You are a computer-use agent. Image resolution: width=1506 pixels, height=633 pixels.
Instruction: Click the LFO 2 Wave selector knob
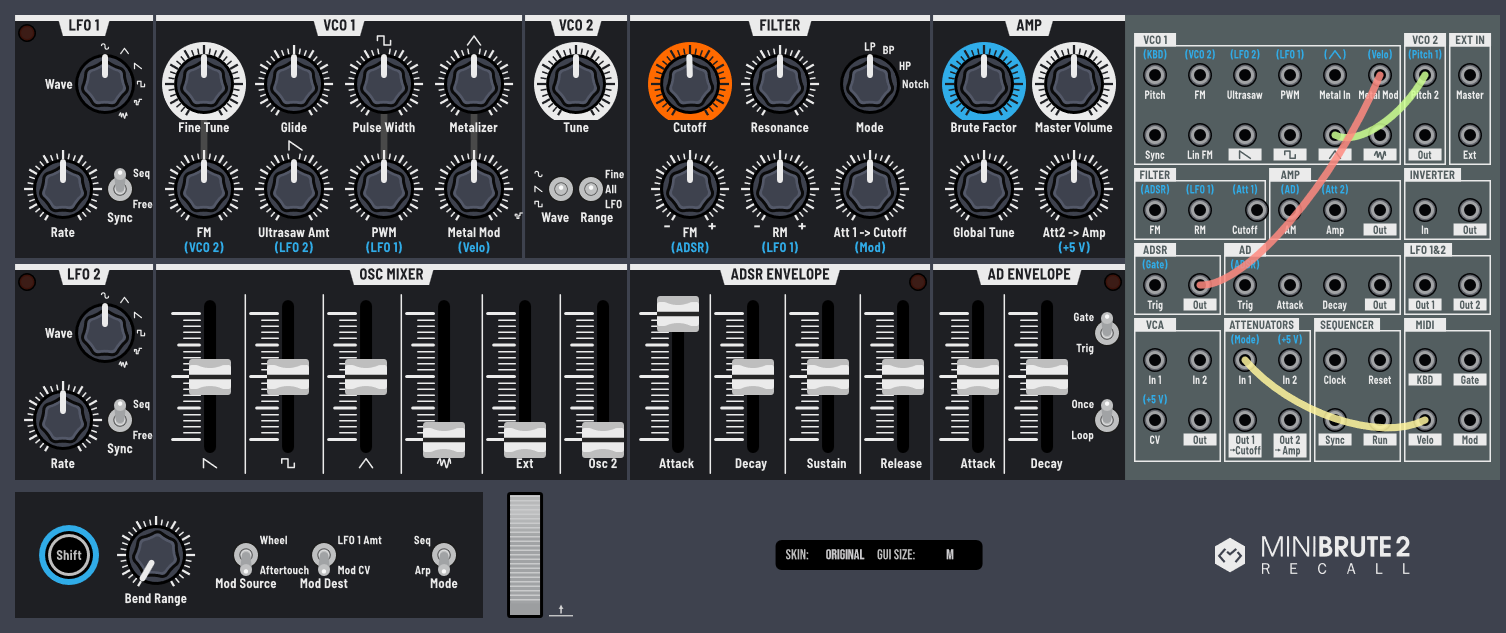[105, 332]
